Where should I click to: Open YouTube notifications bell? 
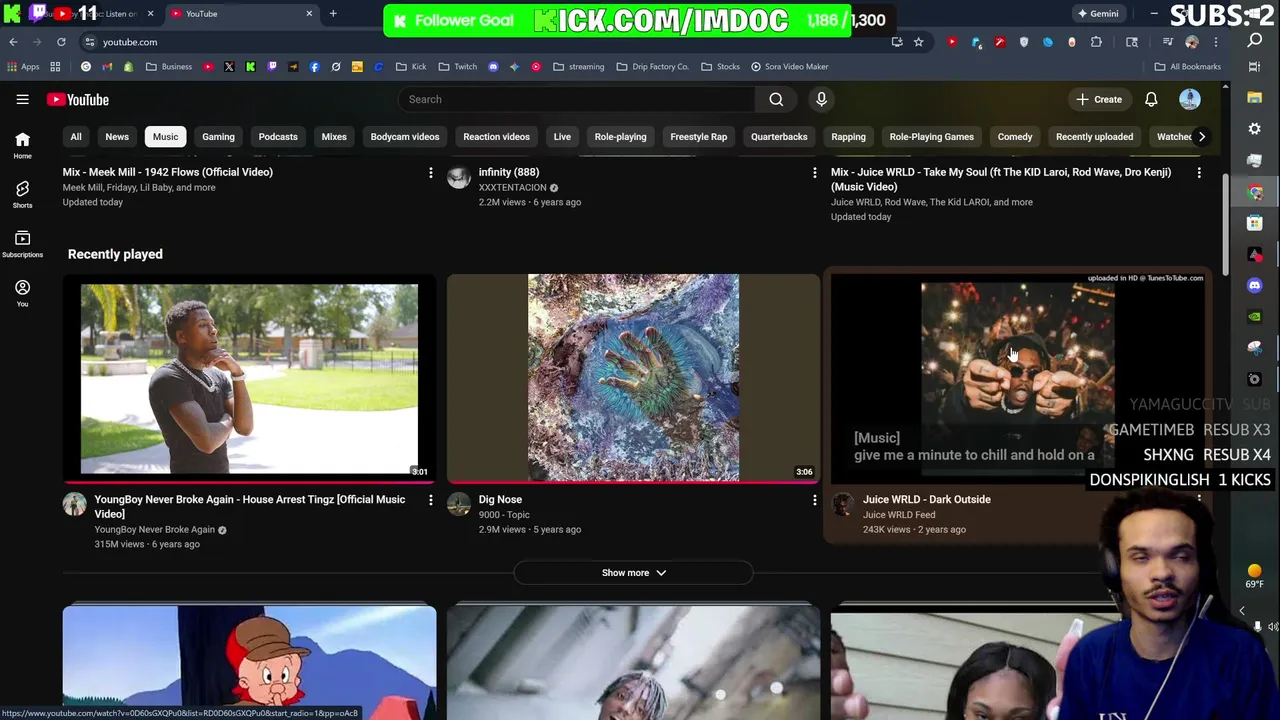[x=1151, y=99]
